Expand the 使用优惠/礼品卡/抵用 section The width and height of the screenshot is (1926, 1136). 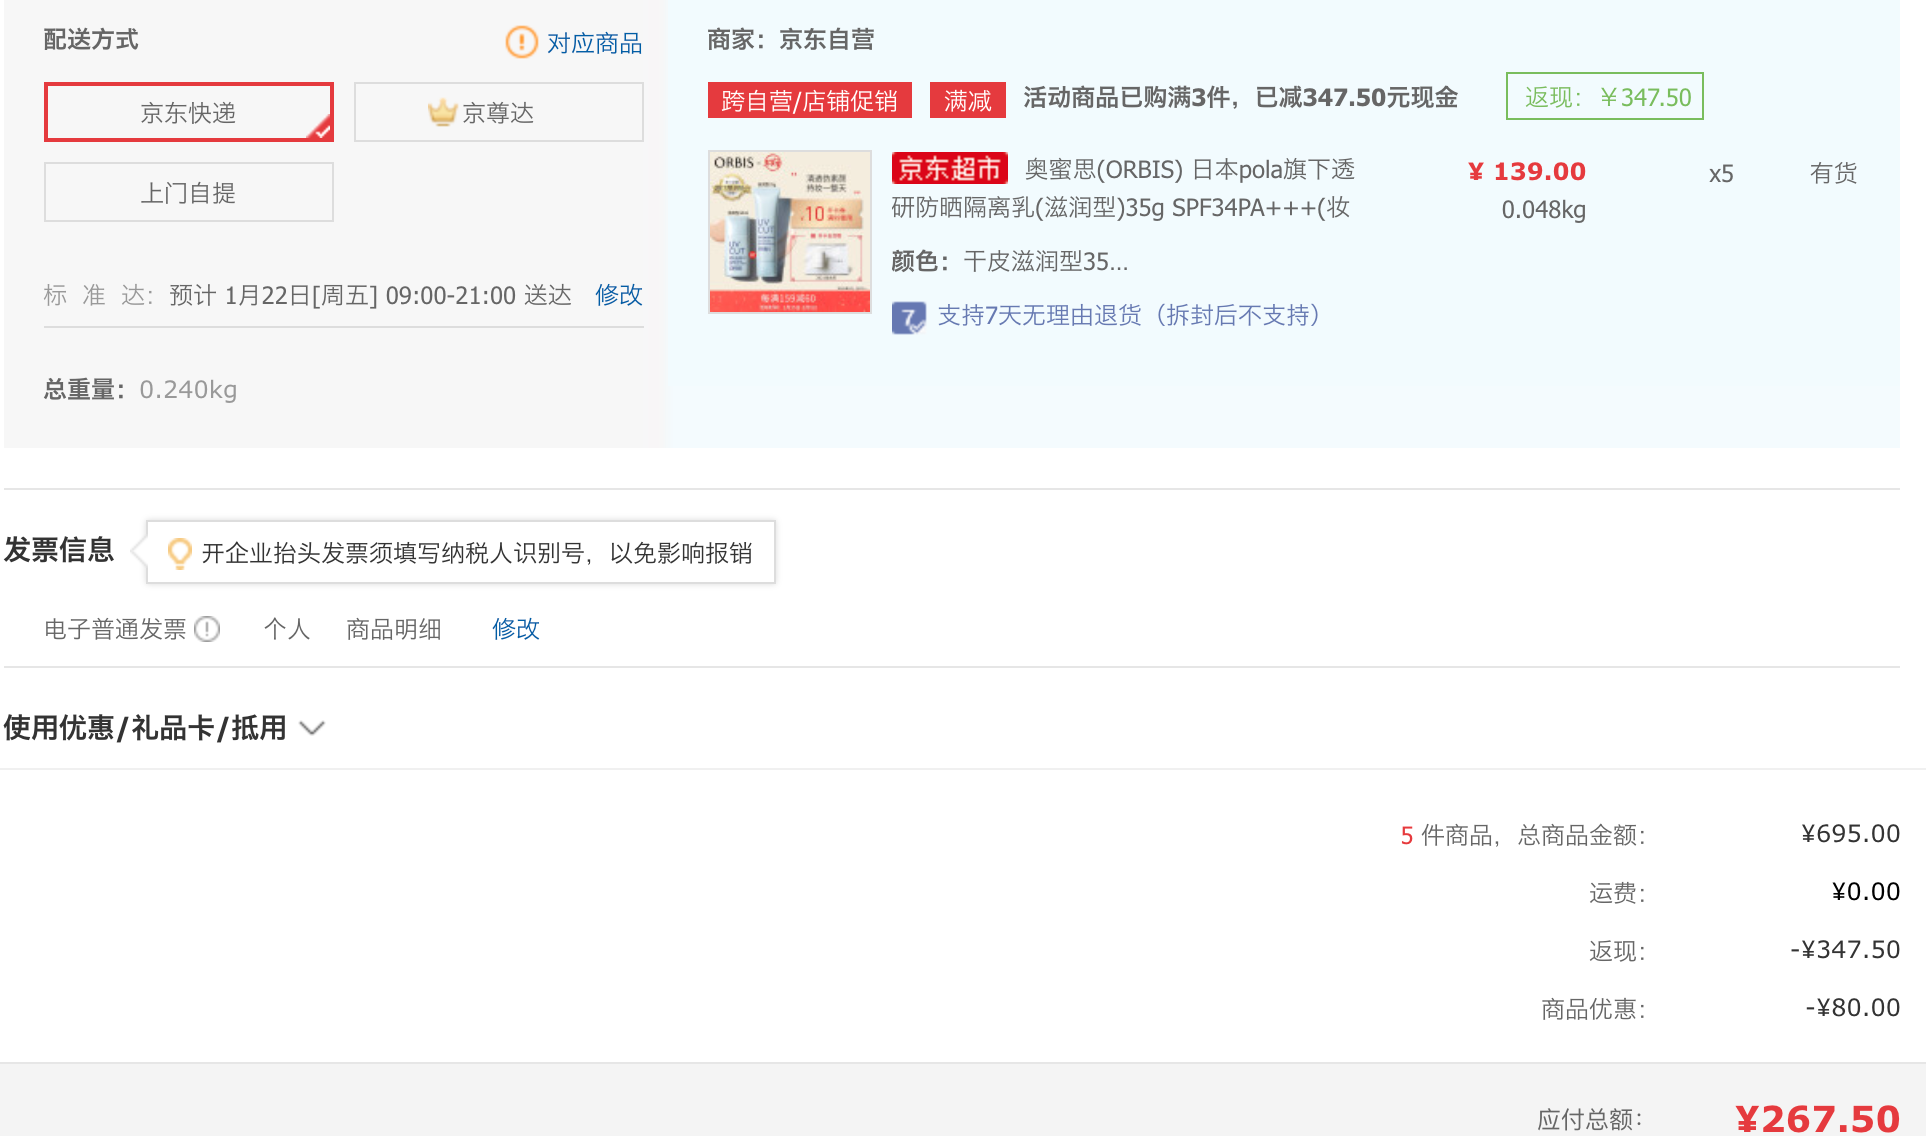tap(164, 728)
